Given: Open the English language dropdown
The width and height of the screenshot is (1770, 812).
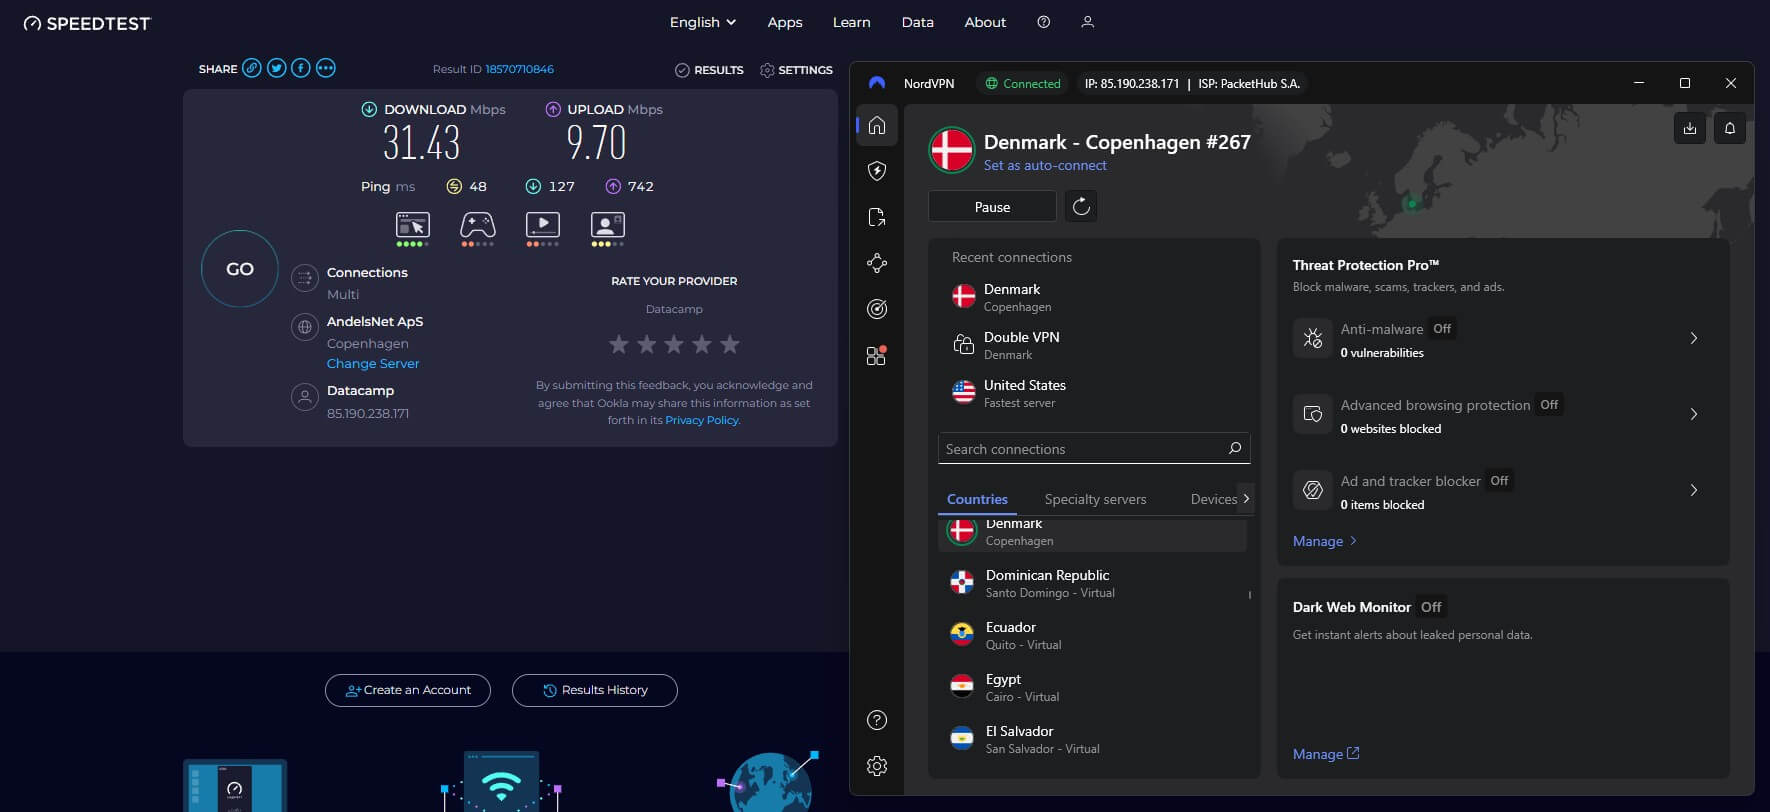Looking at the screenshot, I should click(702, 22).
